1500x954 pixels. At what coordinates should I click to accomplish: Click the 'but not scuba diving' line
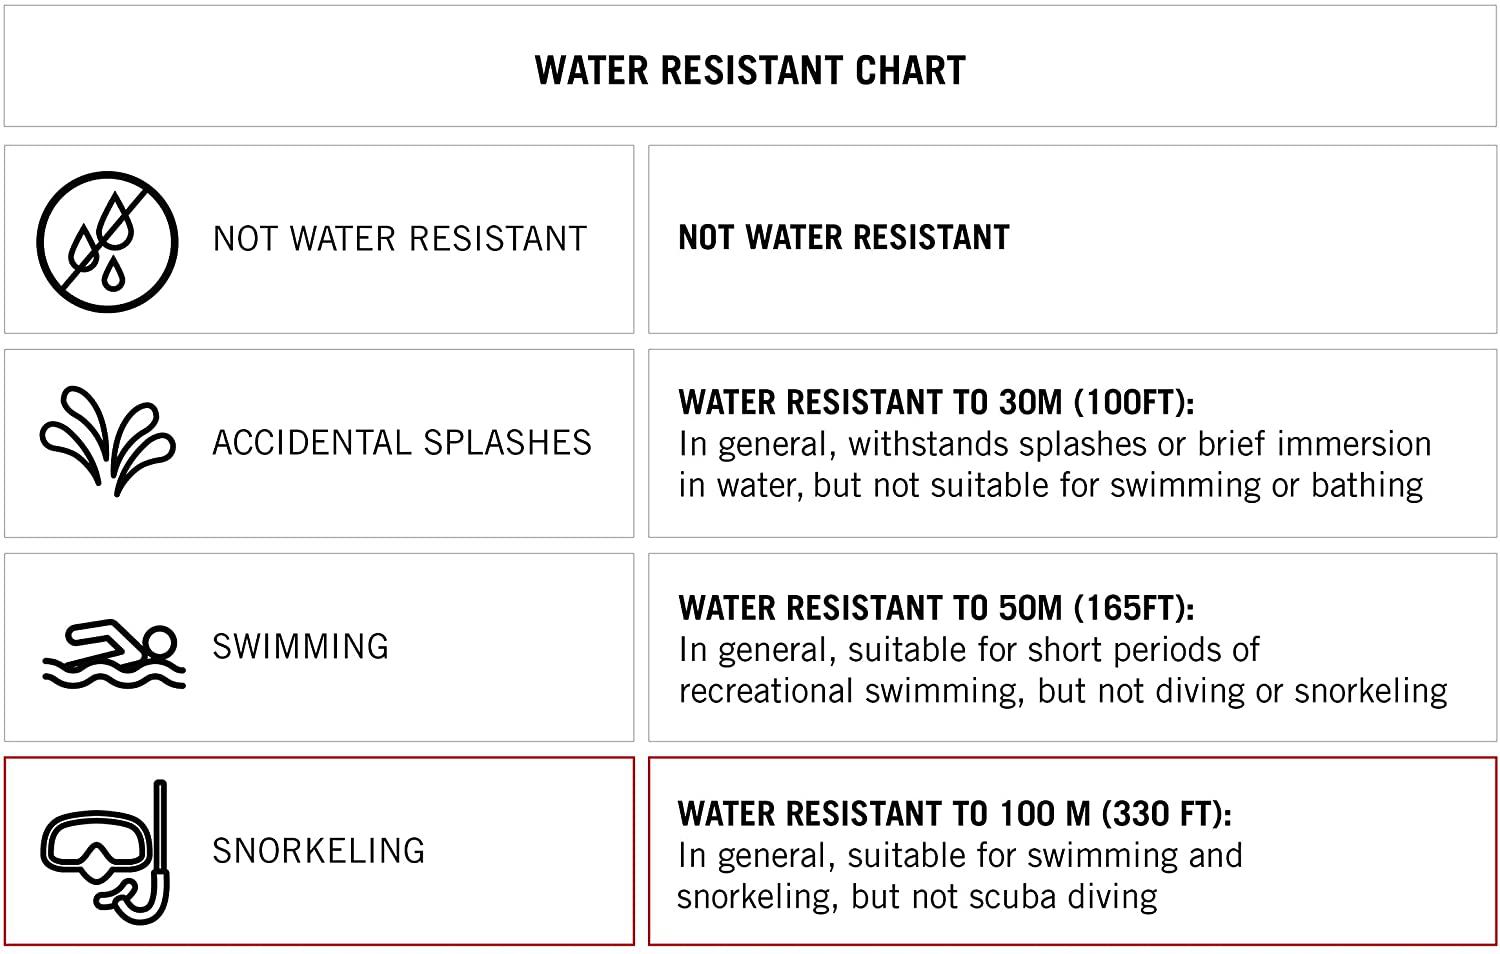click(917, 897)
